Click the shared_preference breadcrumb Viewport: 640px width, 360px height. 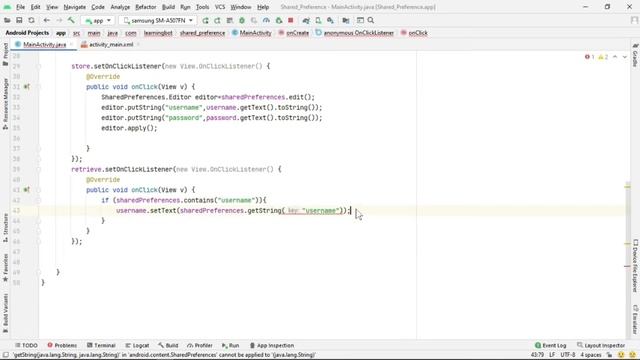202,33
